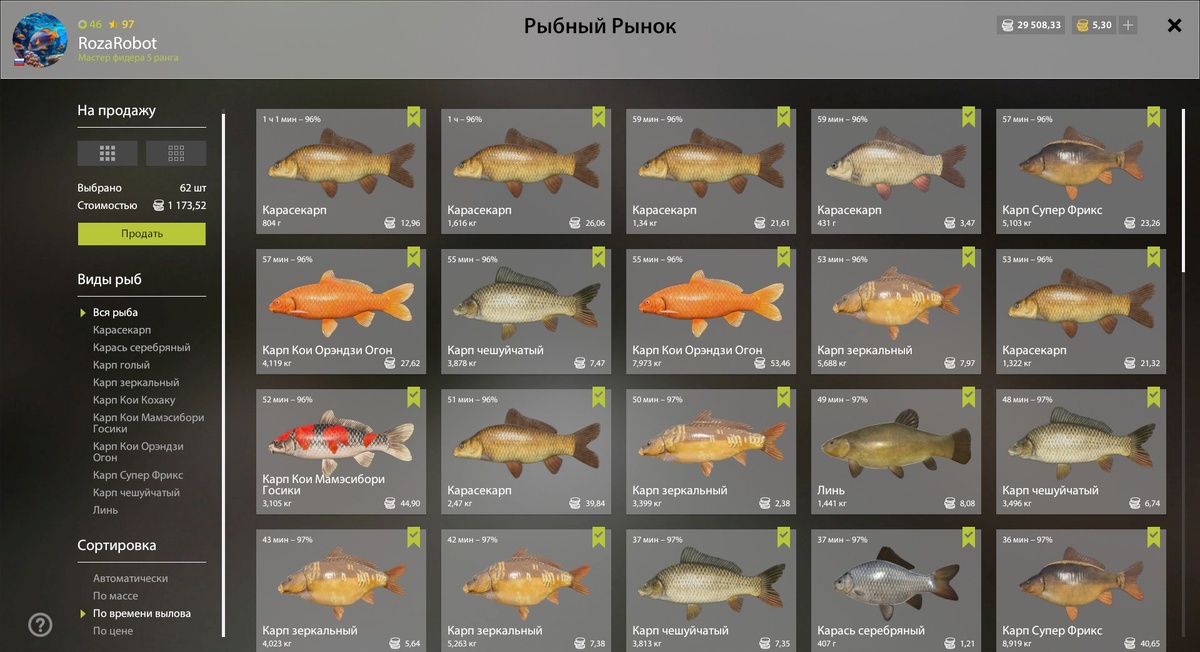Click the Продать sell button
Viewport: 1200px width, 652px height.
coord(142,234)
